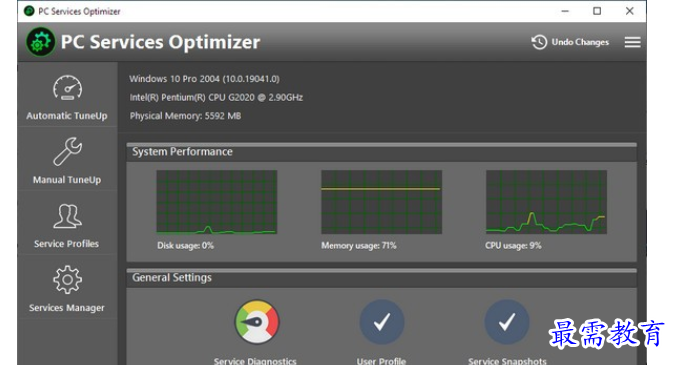Click the Service Diagnostics gauge icon
673x365 pixels.
point(257,322)
